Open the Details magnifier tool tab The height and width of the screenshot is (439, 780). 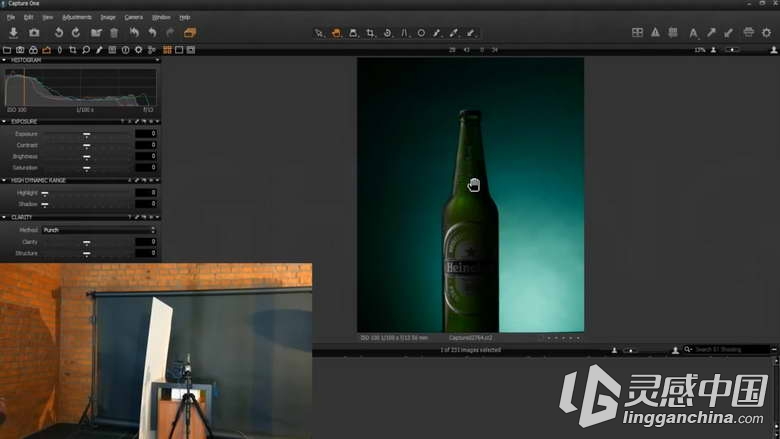point(86,50)
